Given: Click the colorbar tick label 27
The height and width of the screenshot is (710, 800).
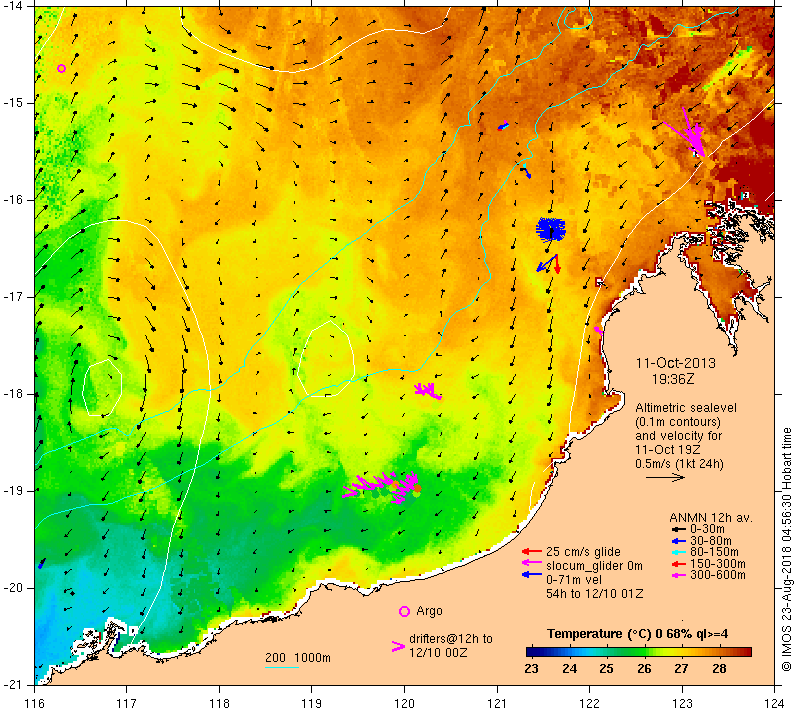Looking at the screenshot, I should pyautogui.click(x=682, y=669).
